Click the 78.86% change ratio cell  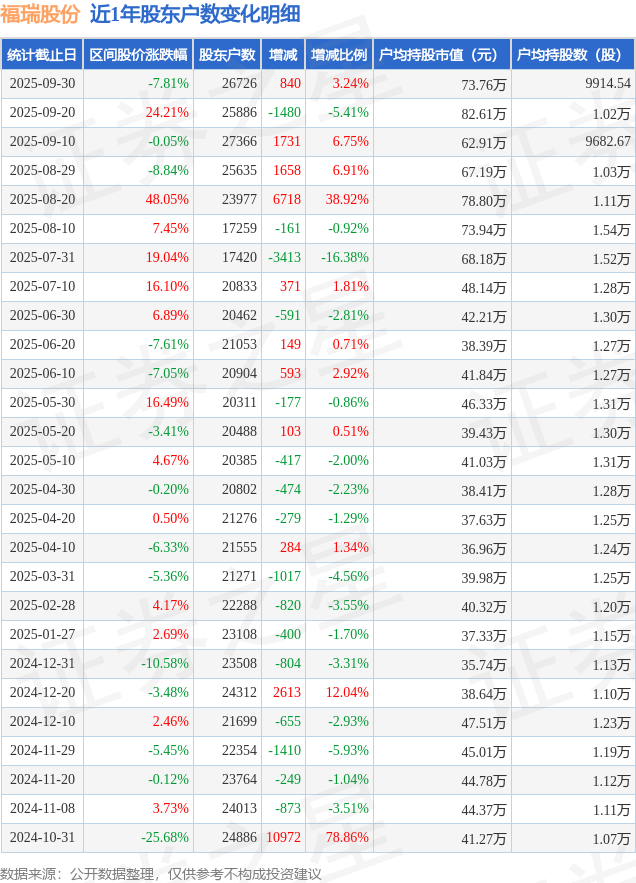tap(347, 838)
